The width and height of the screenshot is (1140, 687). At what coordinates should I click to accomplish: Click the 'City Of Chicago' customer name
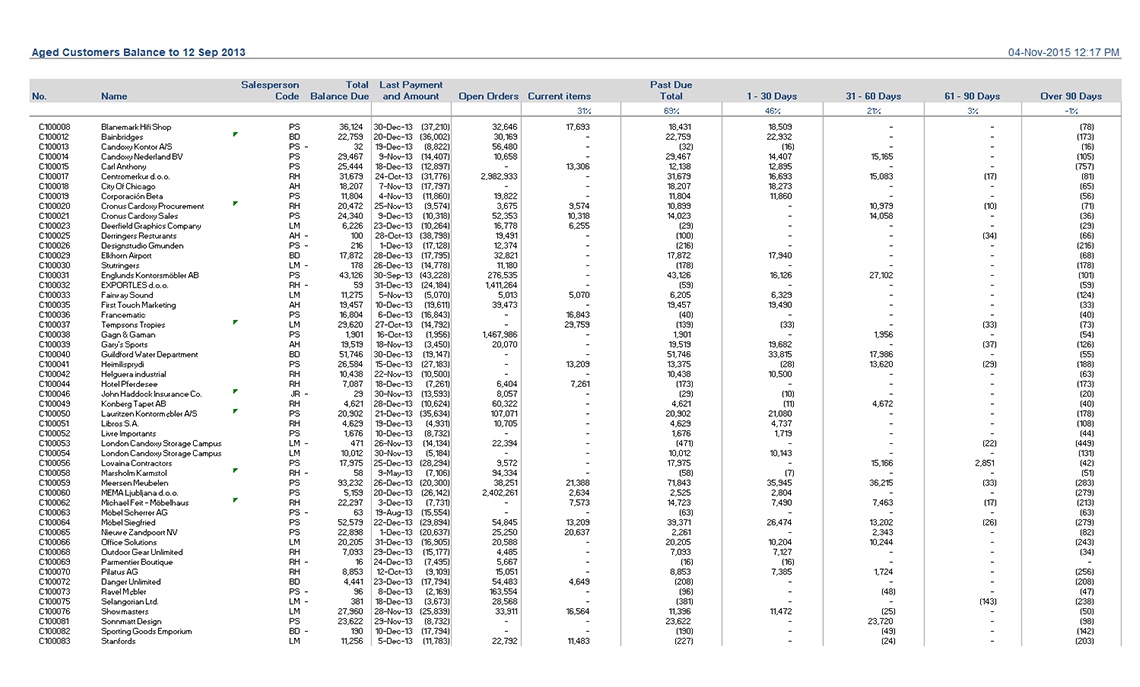pyautogui.click(x=128, y=187)
